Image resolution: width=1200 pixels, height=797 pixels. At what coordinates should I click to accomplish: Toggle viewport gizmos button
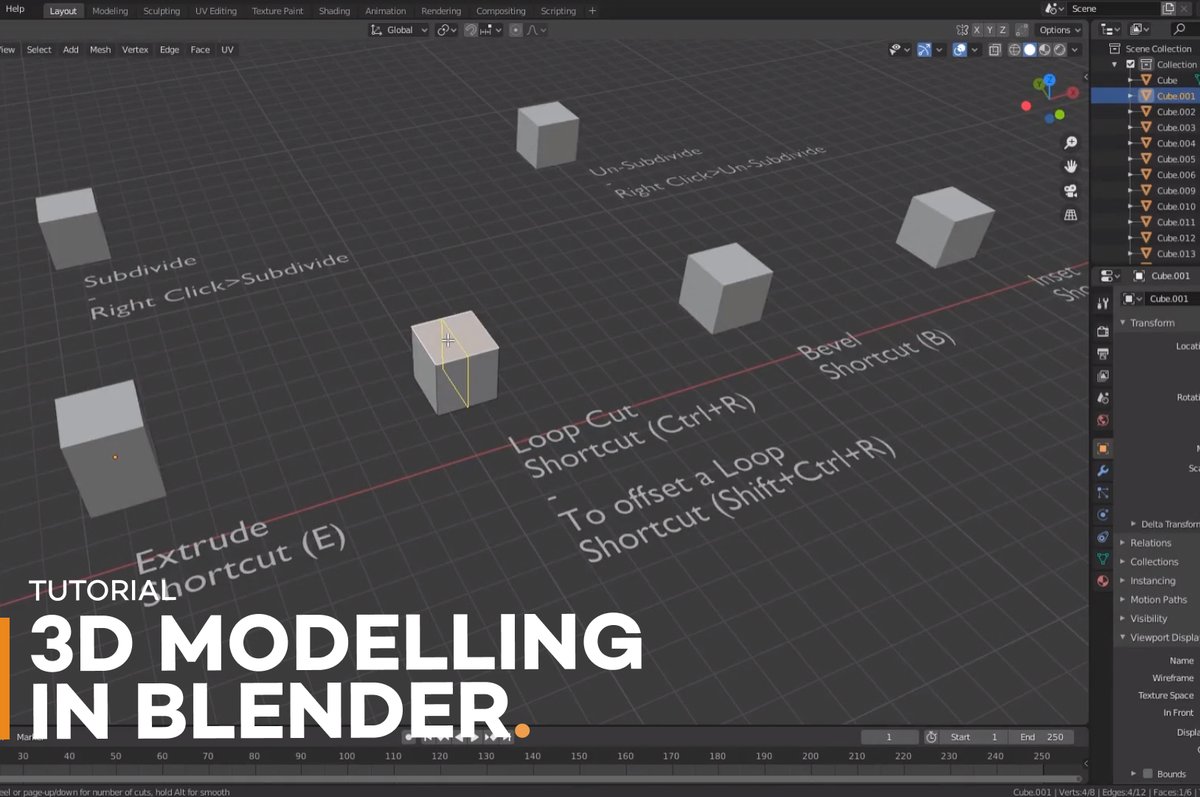pos(924,50)
